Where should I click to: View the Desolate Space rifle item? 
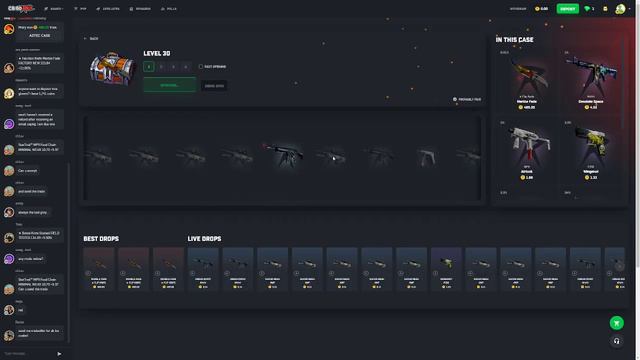coord(591,80)
